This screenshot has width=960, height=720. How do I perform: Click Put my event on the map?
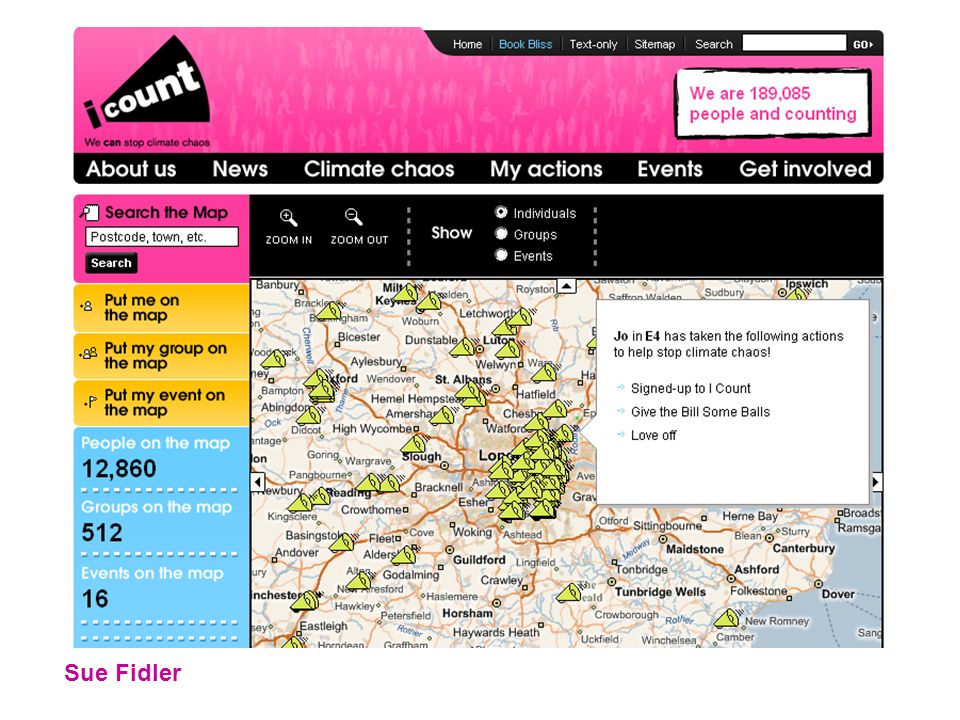[162, 403]
